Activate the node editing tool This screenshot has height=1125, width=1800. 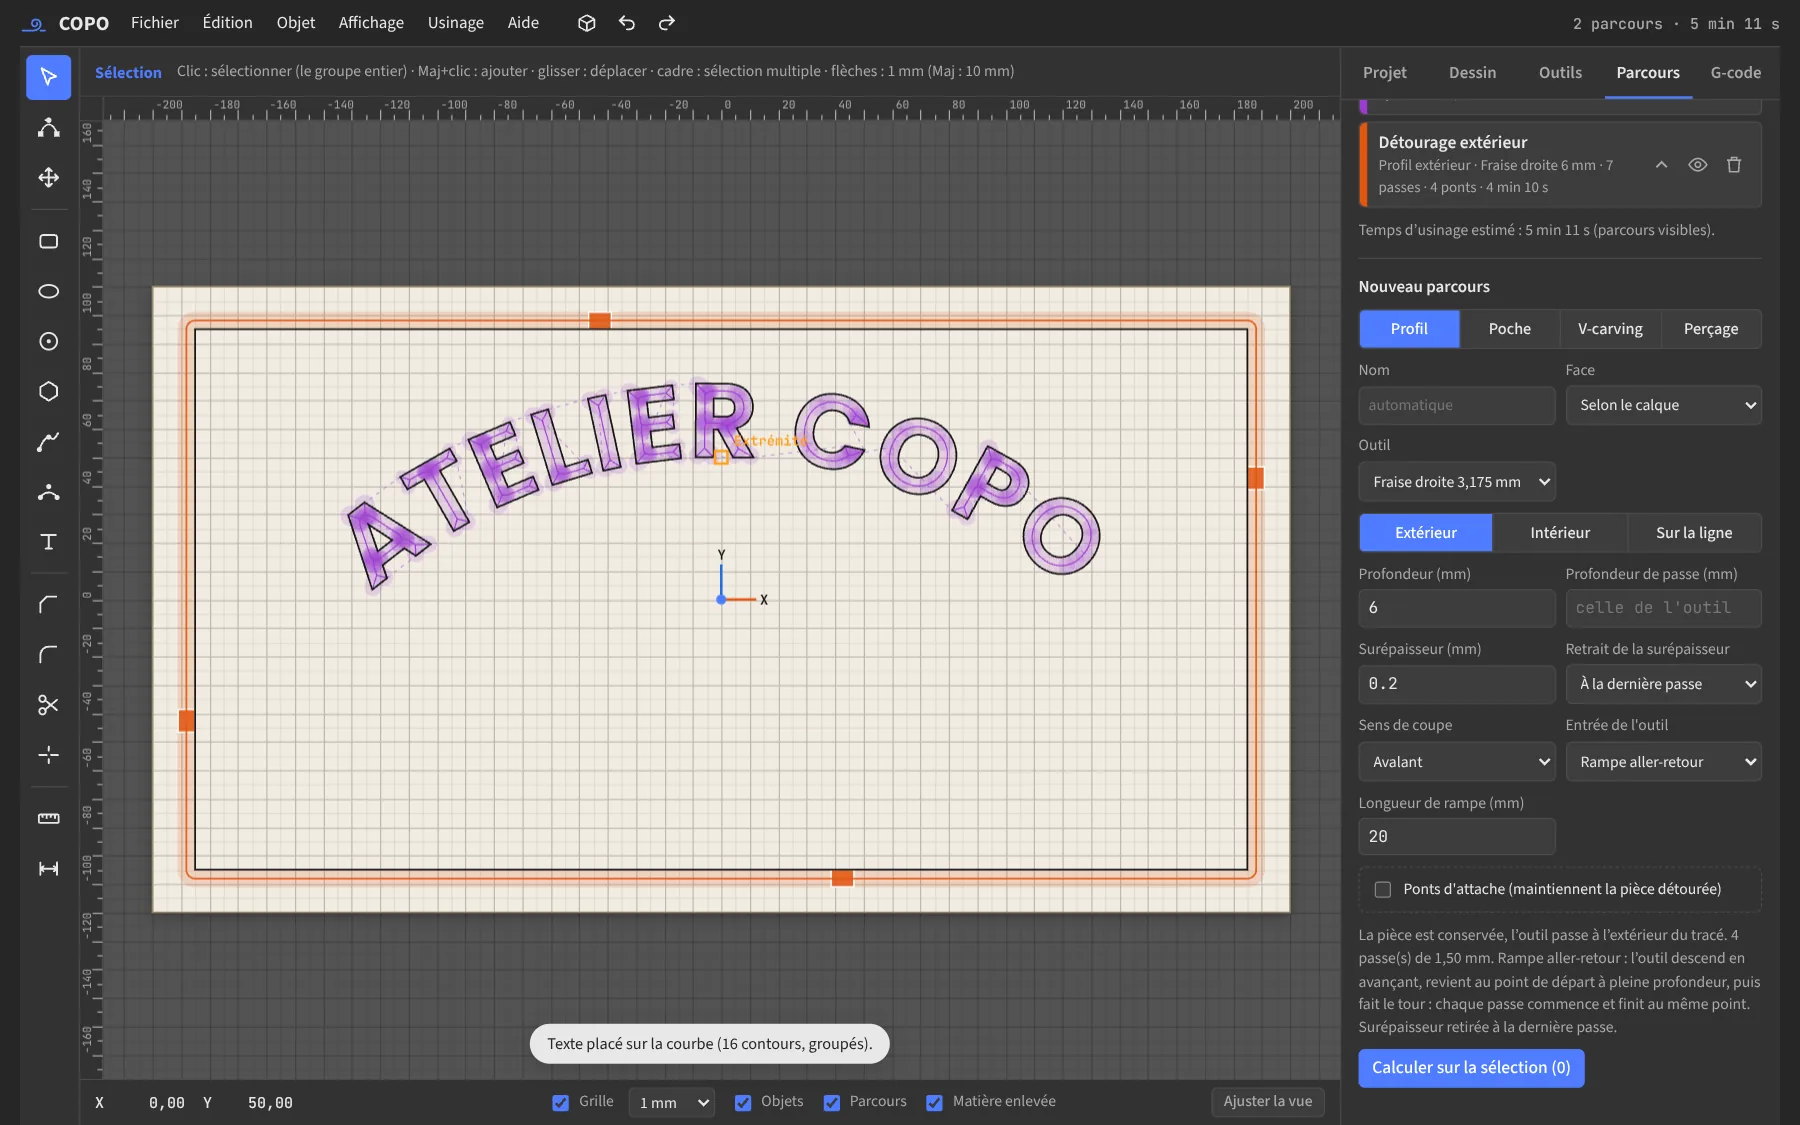click(48, 127)
